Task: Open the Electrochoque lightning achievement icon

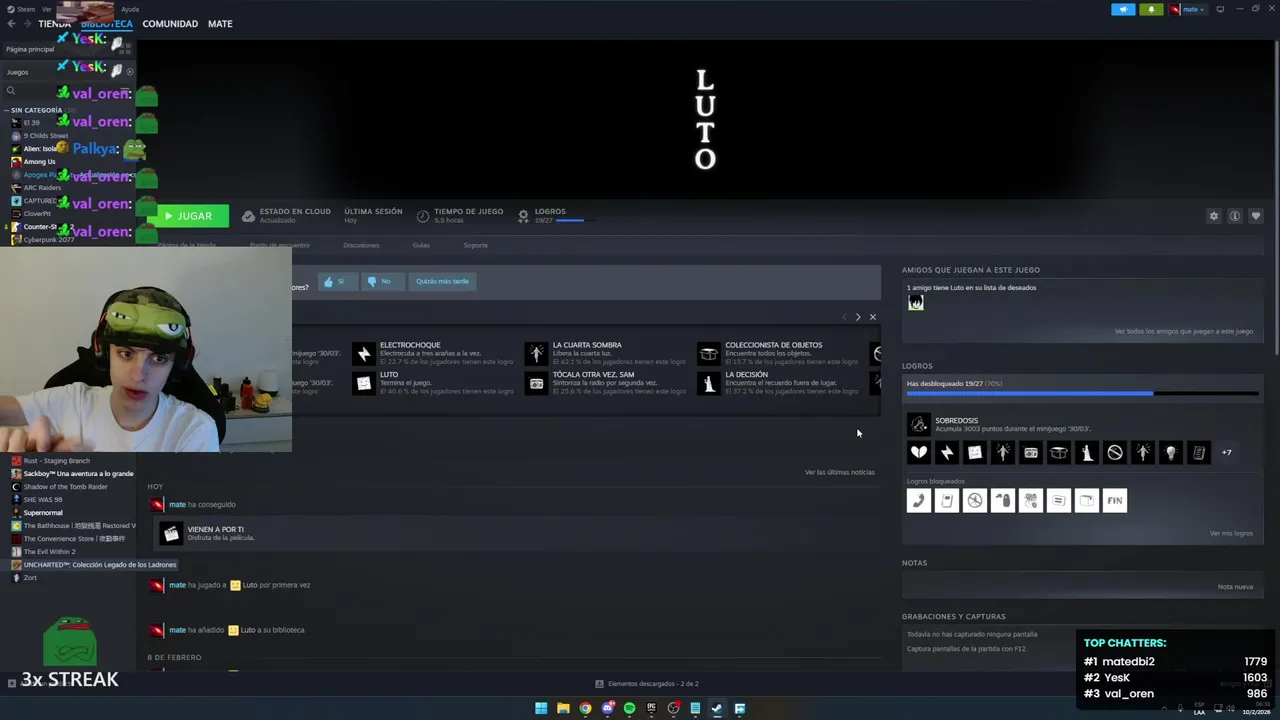Action: 364,353
